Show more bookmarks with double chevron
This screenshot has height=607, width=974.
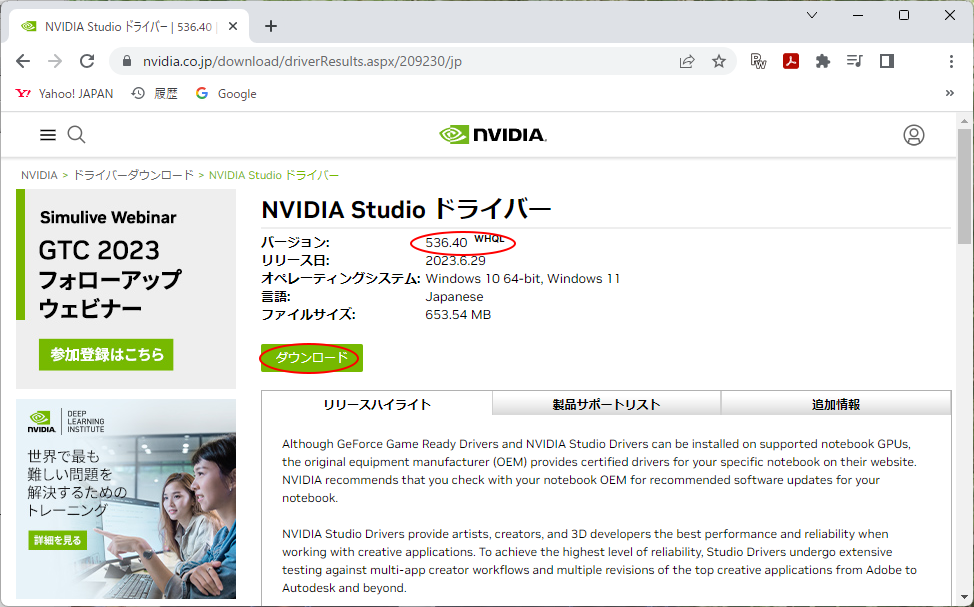click(x=949, y=93)
